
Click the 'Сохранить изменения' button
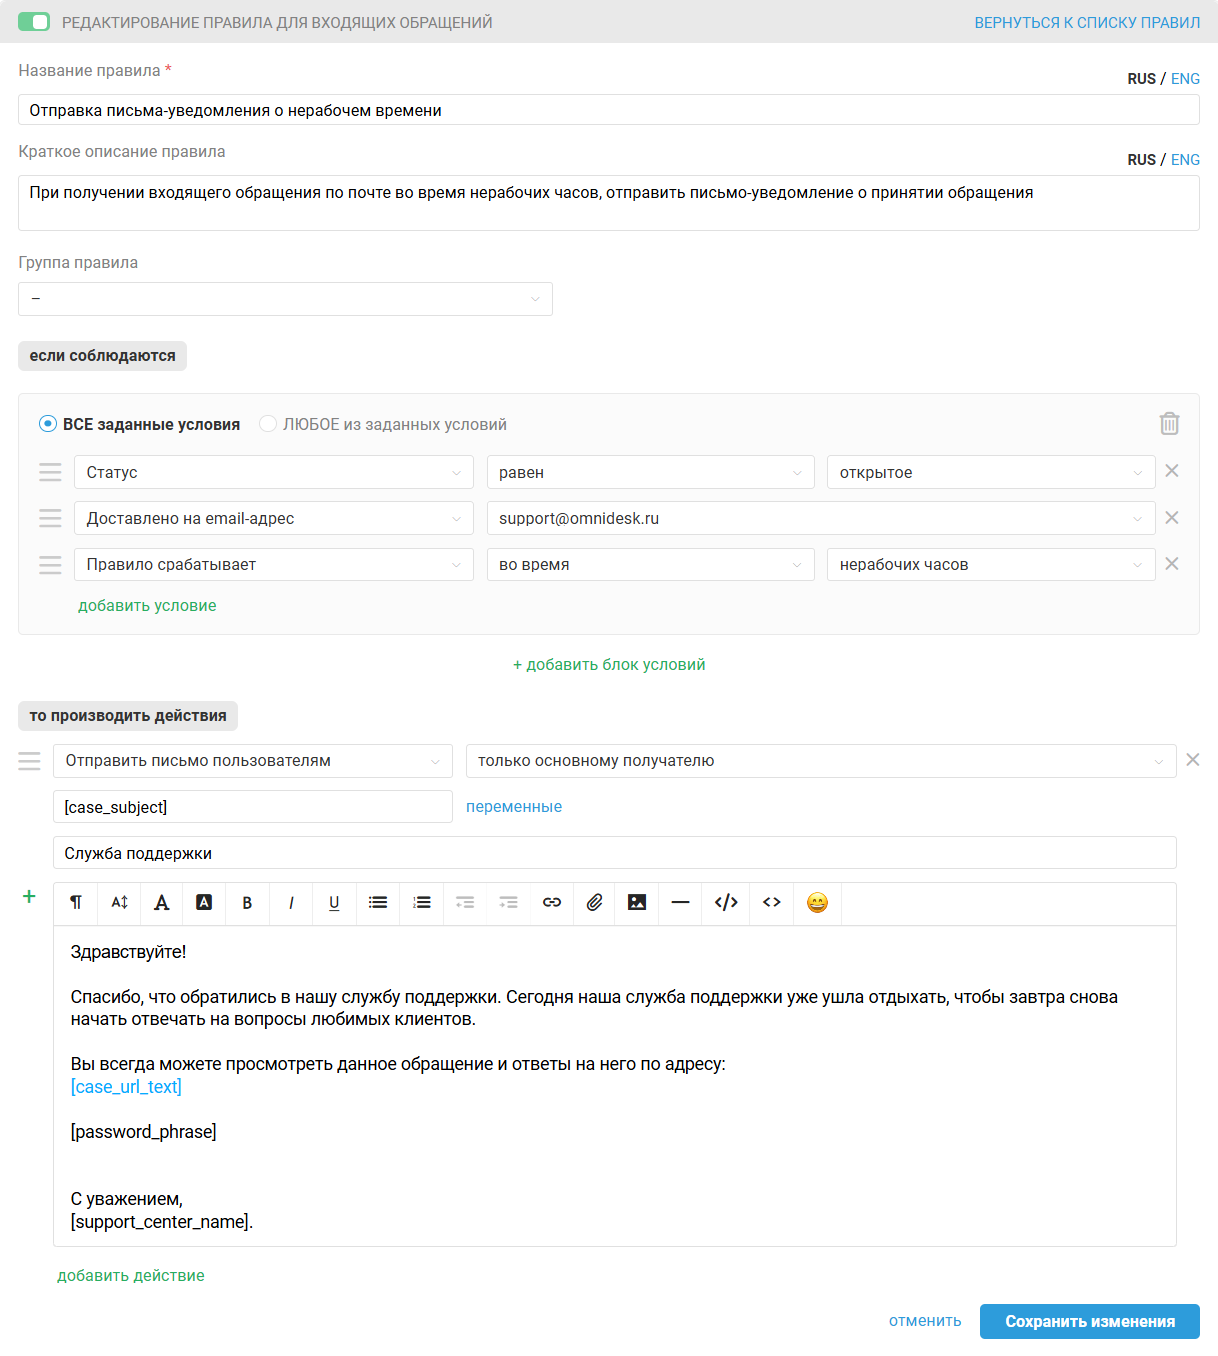click(x=1089, y=1321)
